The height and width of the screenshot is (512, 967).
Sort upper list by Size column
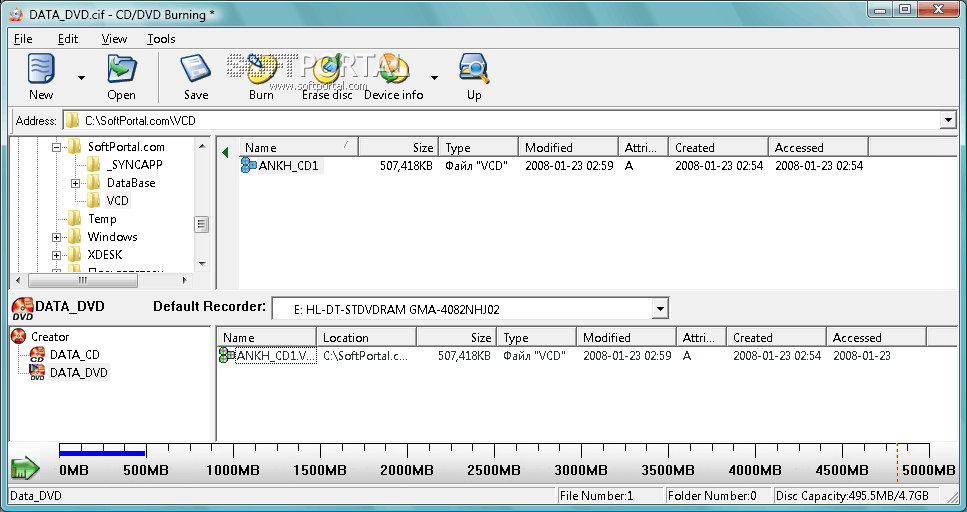coord(398,147)
